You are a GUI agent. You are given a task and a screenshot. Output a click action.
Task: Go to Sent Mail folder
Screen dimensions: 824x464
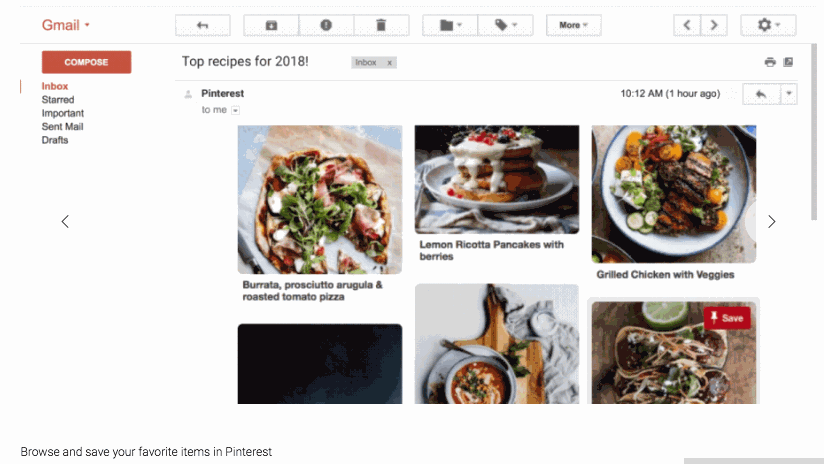62,127
